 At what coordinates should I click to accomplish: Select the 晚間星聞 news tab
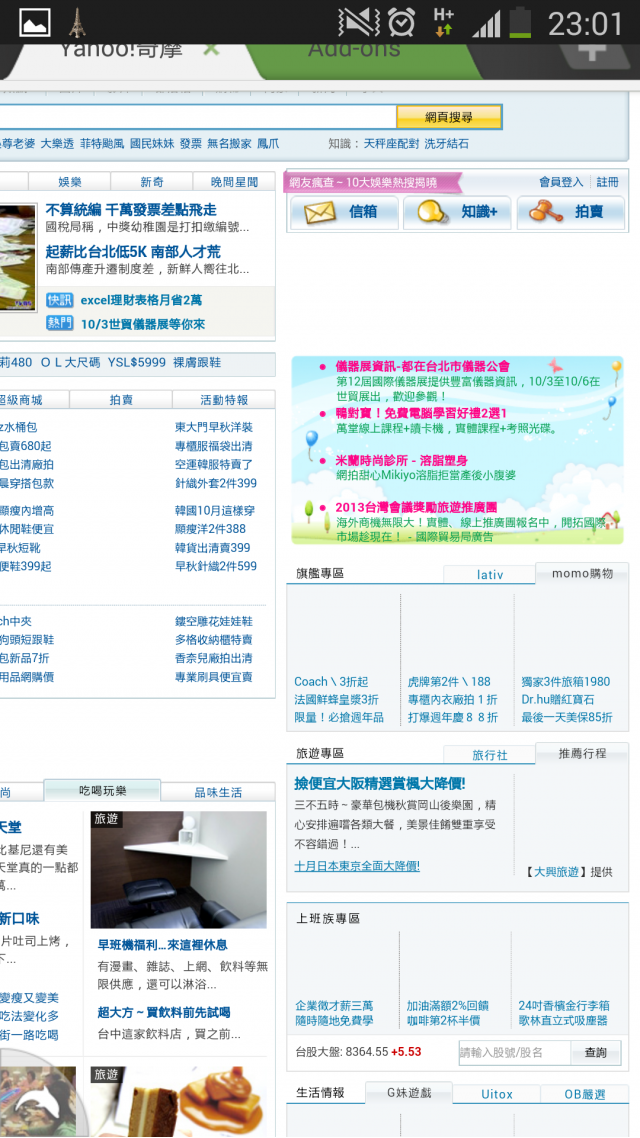pyautogui.click(x=234, y=182)
